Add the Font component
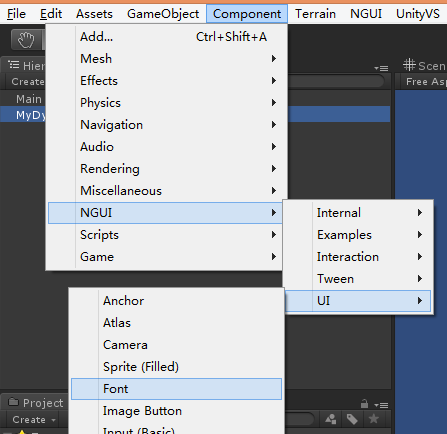Viewport: 447px width, 434px height. (176, 389)
